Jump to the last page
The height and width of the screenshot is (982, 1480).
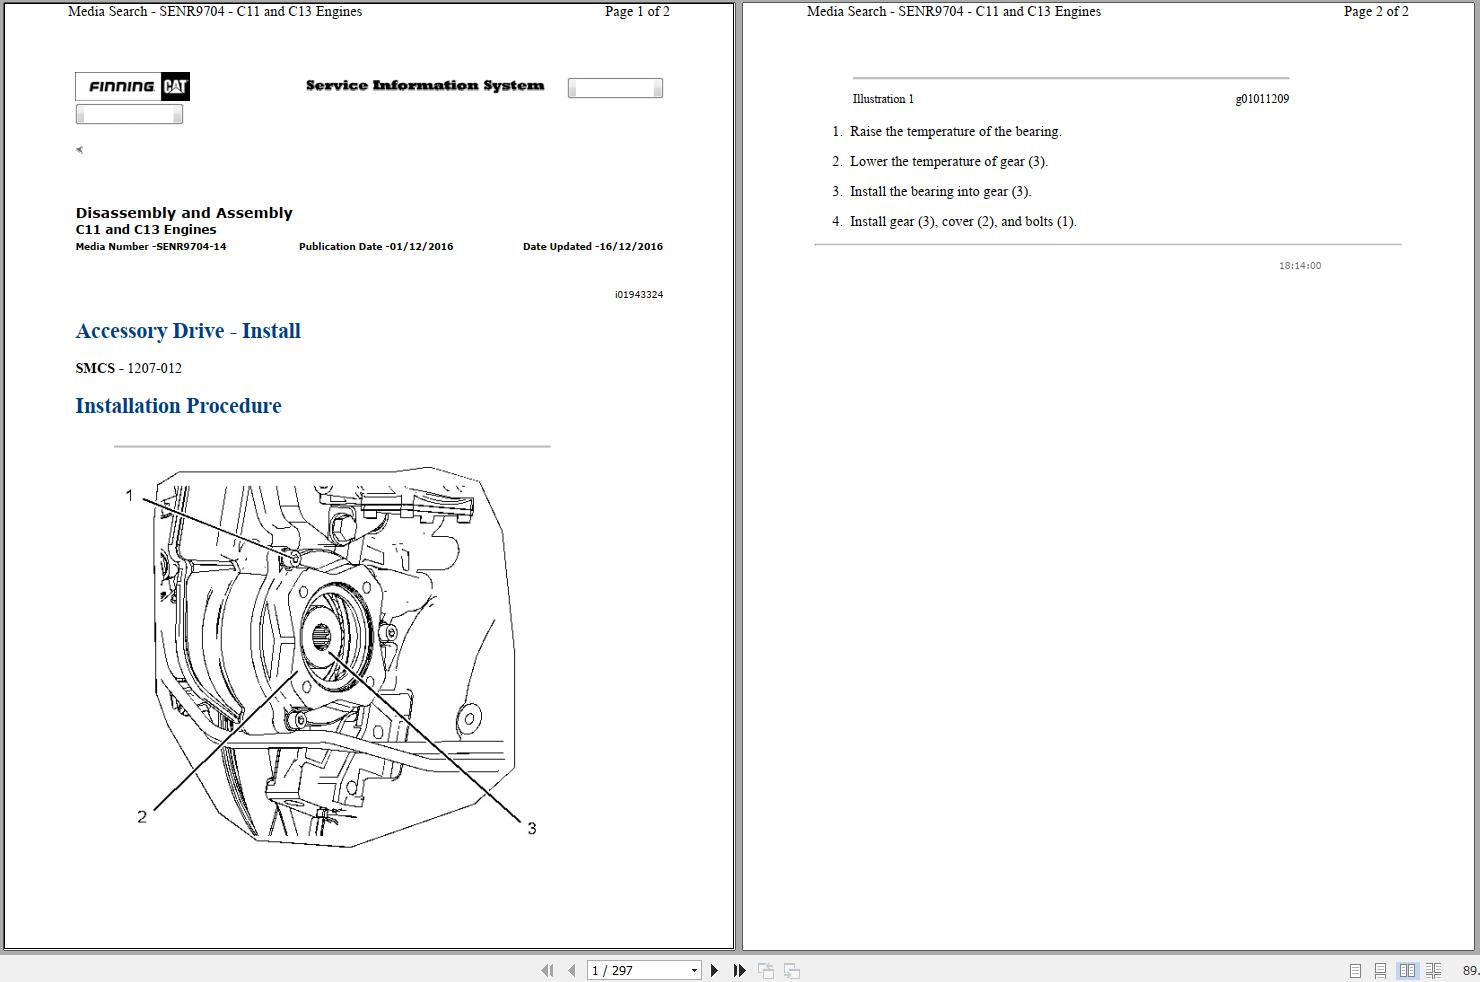(x=738, y=970)
